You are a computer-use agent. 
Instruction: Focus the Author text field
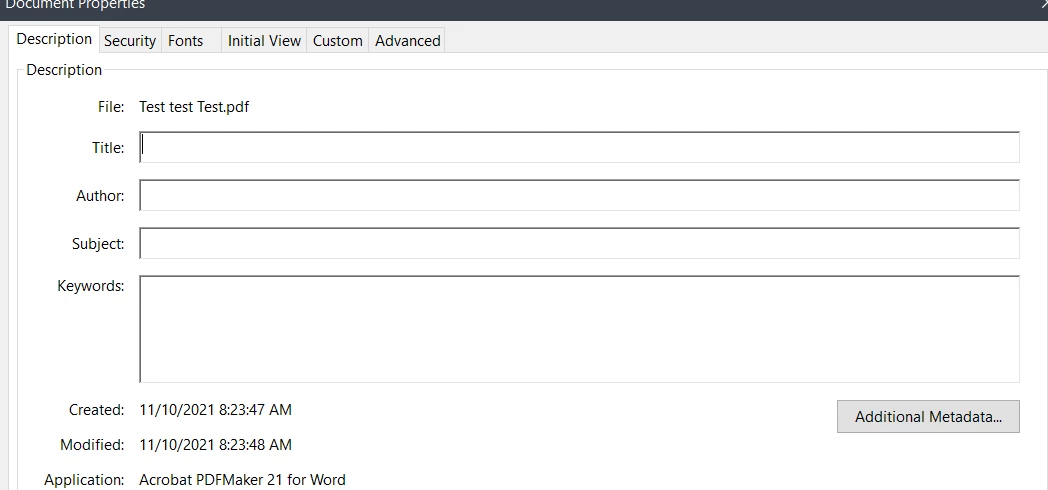tap(579, 195)
